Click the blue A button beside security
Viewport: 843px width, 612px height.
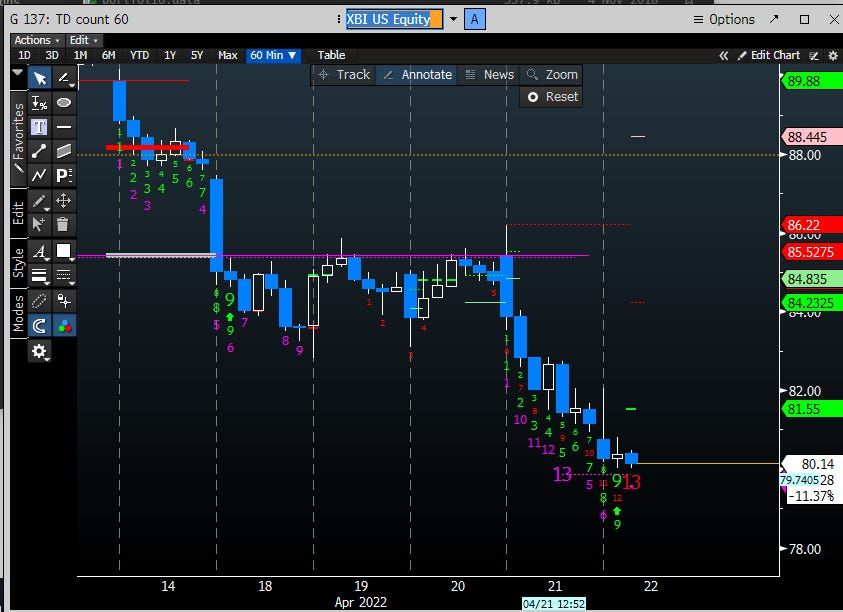pos(474,19)
